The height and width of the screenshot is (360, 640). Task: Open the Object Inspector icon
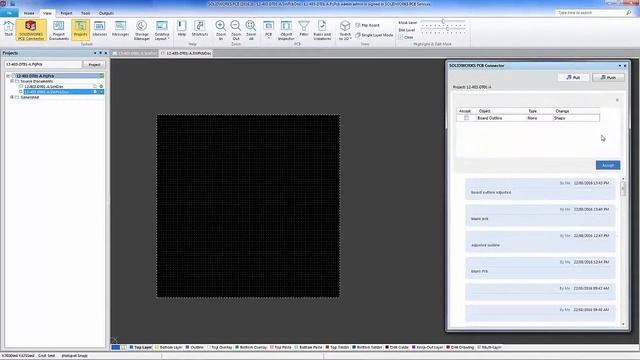[286, 30]
